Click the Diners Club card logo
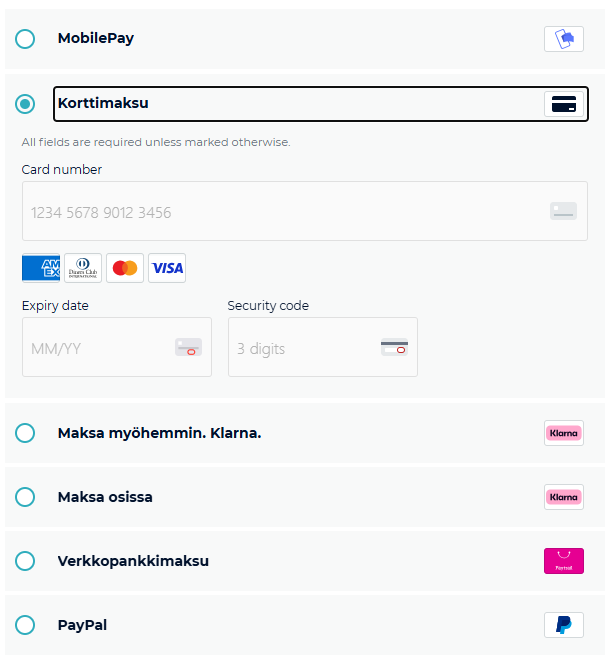This screenshot has height=659, width=608. [x=83, y=268]
